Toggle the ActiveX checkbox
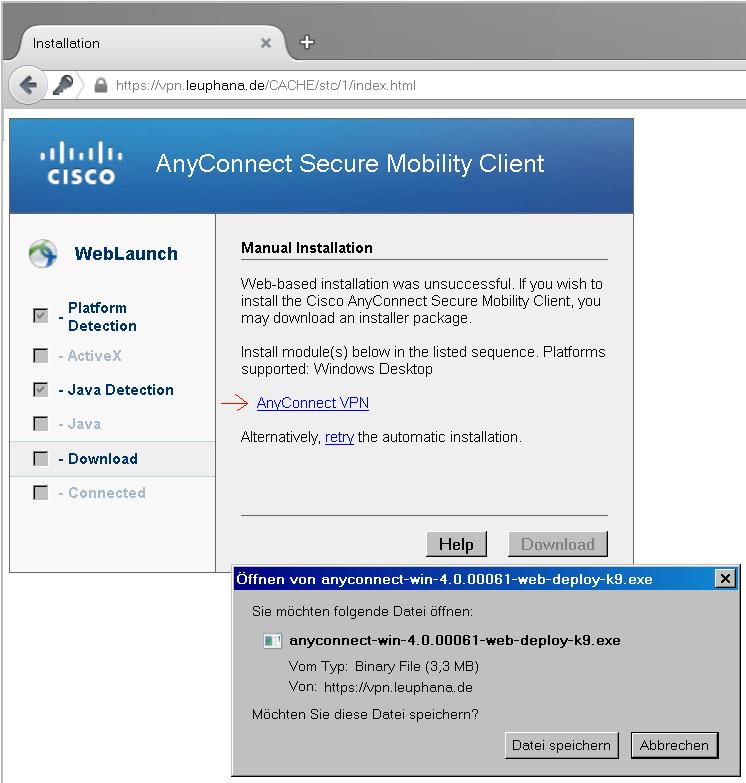Image resolution: width=746 pixels, height=783 pixels. pos(40,356)
